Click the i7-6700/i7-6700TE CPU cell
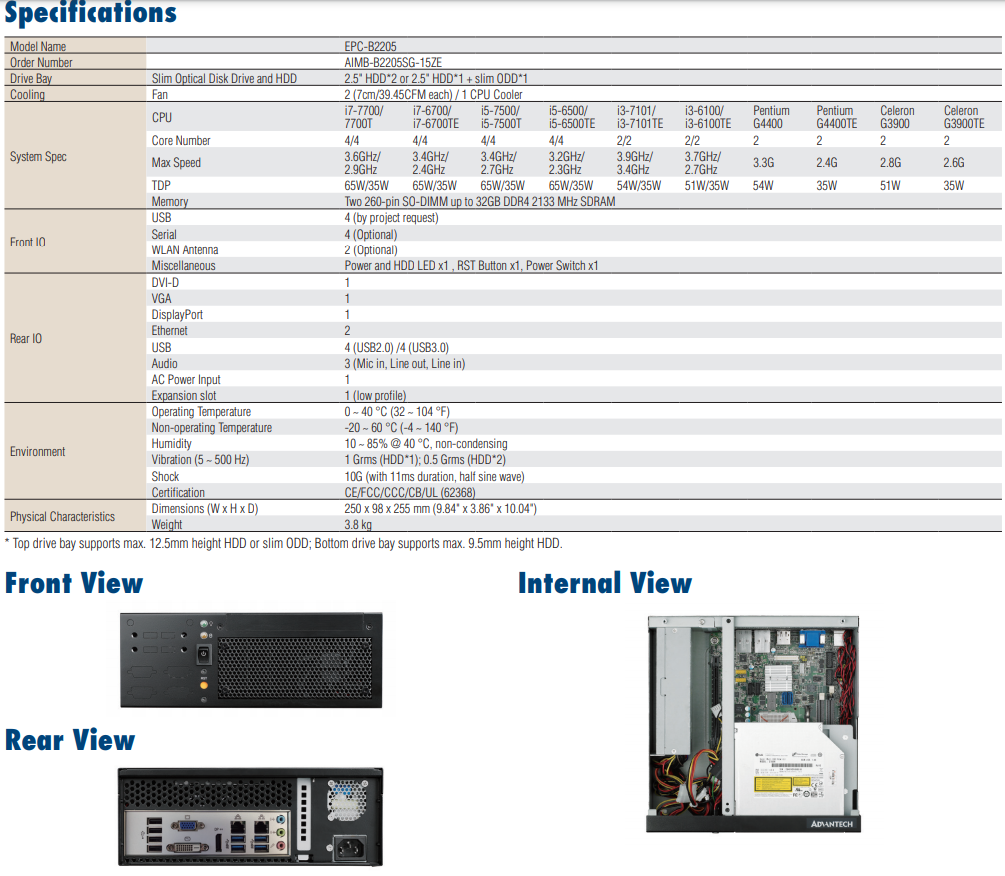The image size is (1005, 876). pos(436,117)
